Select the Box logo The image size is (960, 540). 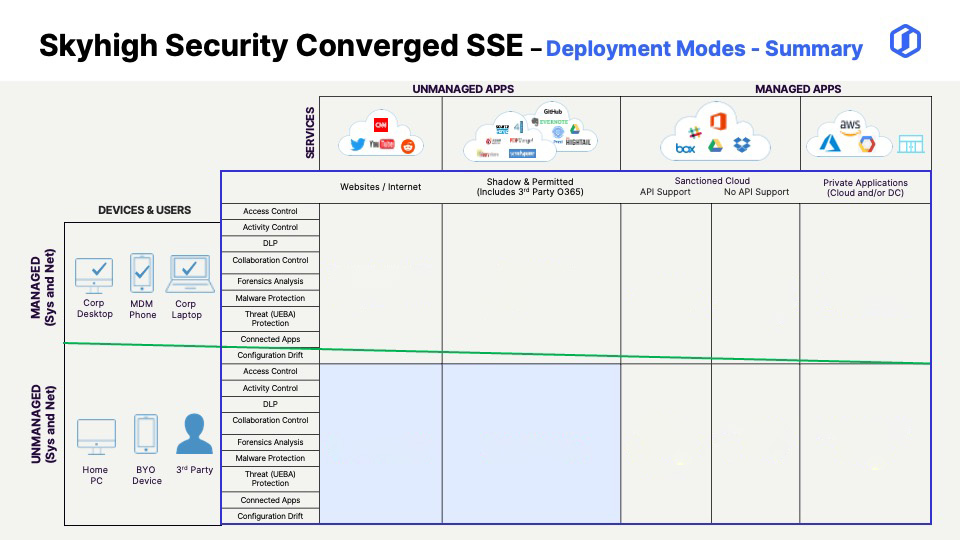pos(685,148)
